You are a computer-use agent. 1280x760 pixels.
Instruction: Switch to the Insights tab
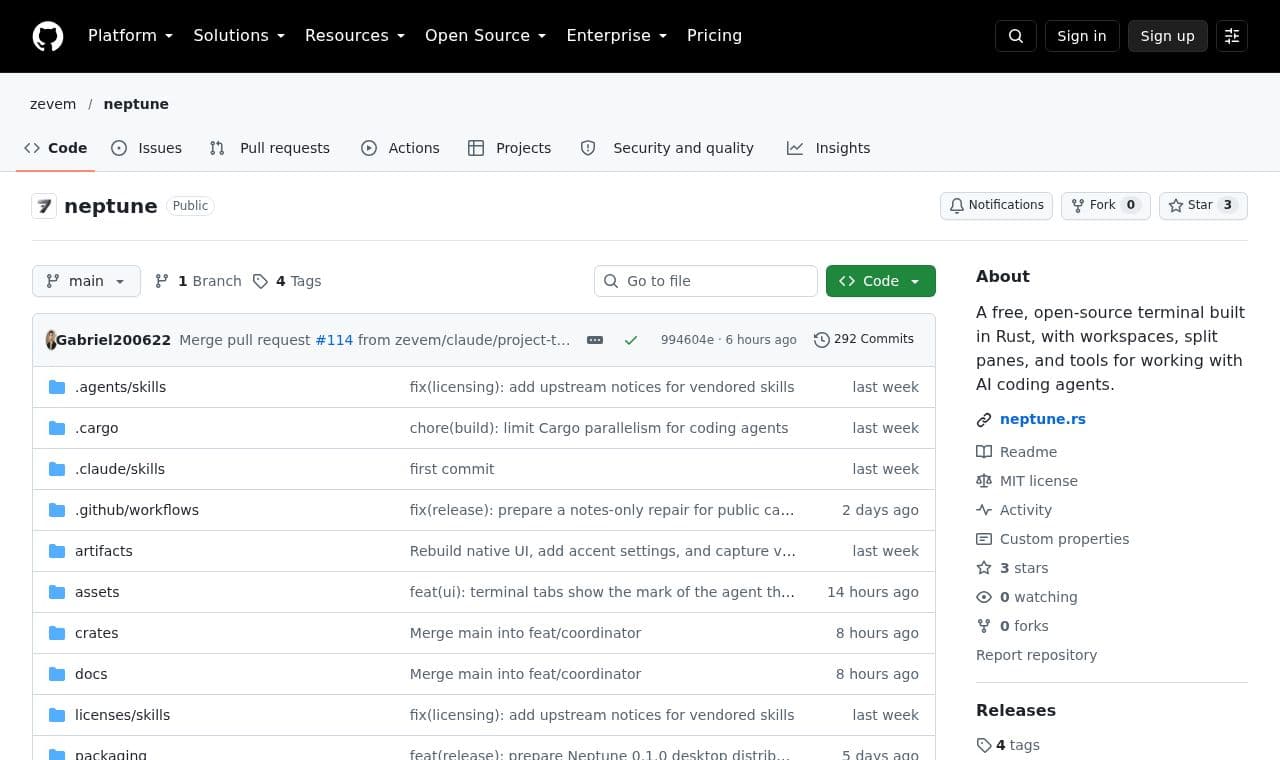click(829, 148)
